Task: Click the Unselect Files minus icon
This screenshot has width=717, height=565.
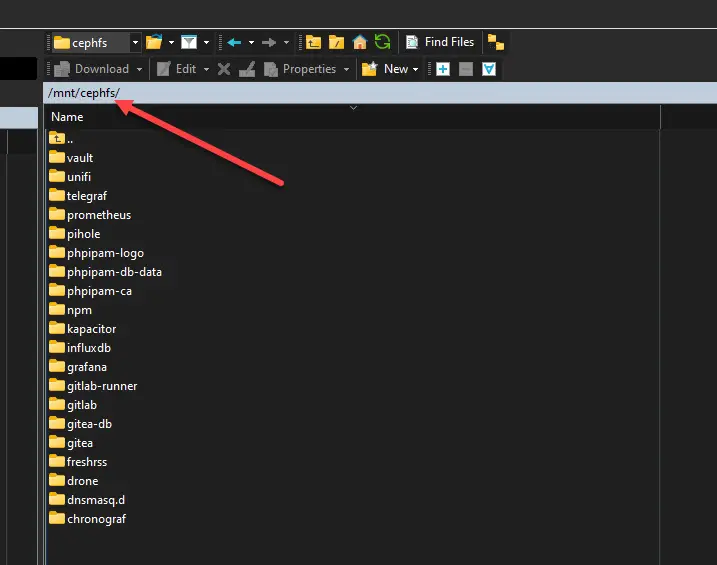Action: (x=466, y=69)
